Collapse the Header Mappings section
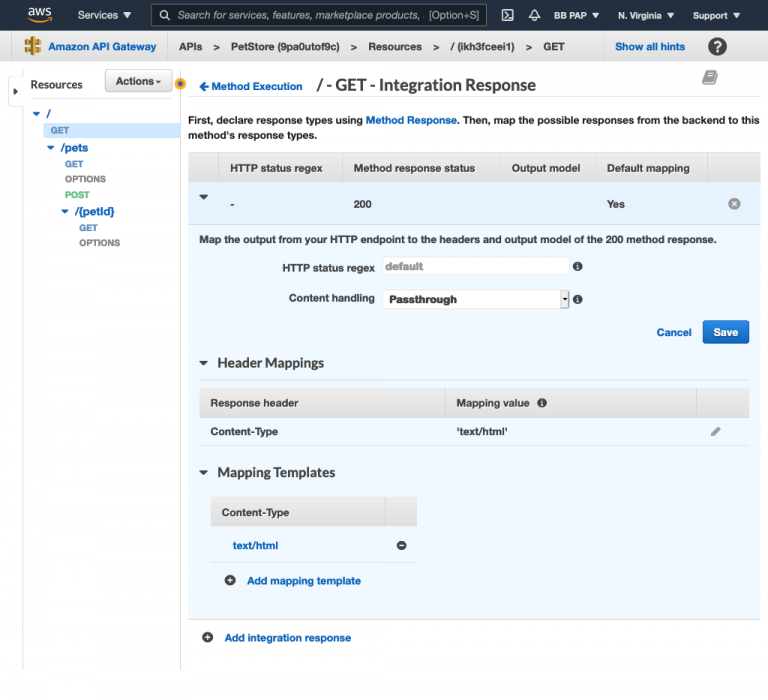 click(x=204, y=363)
